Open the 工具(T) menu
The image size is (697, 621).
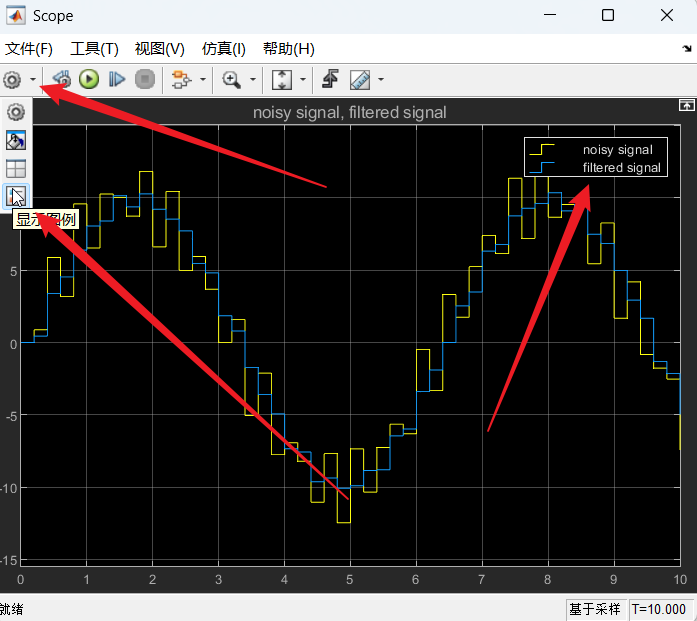point(94,48)
